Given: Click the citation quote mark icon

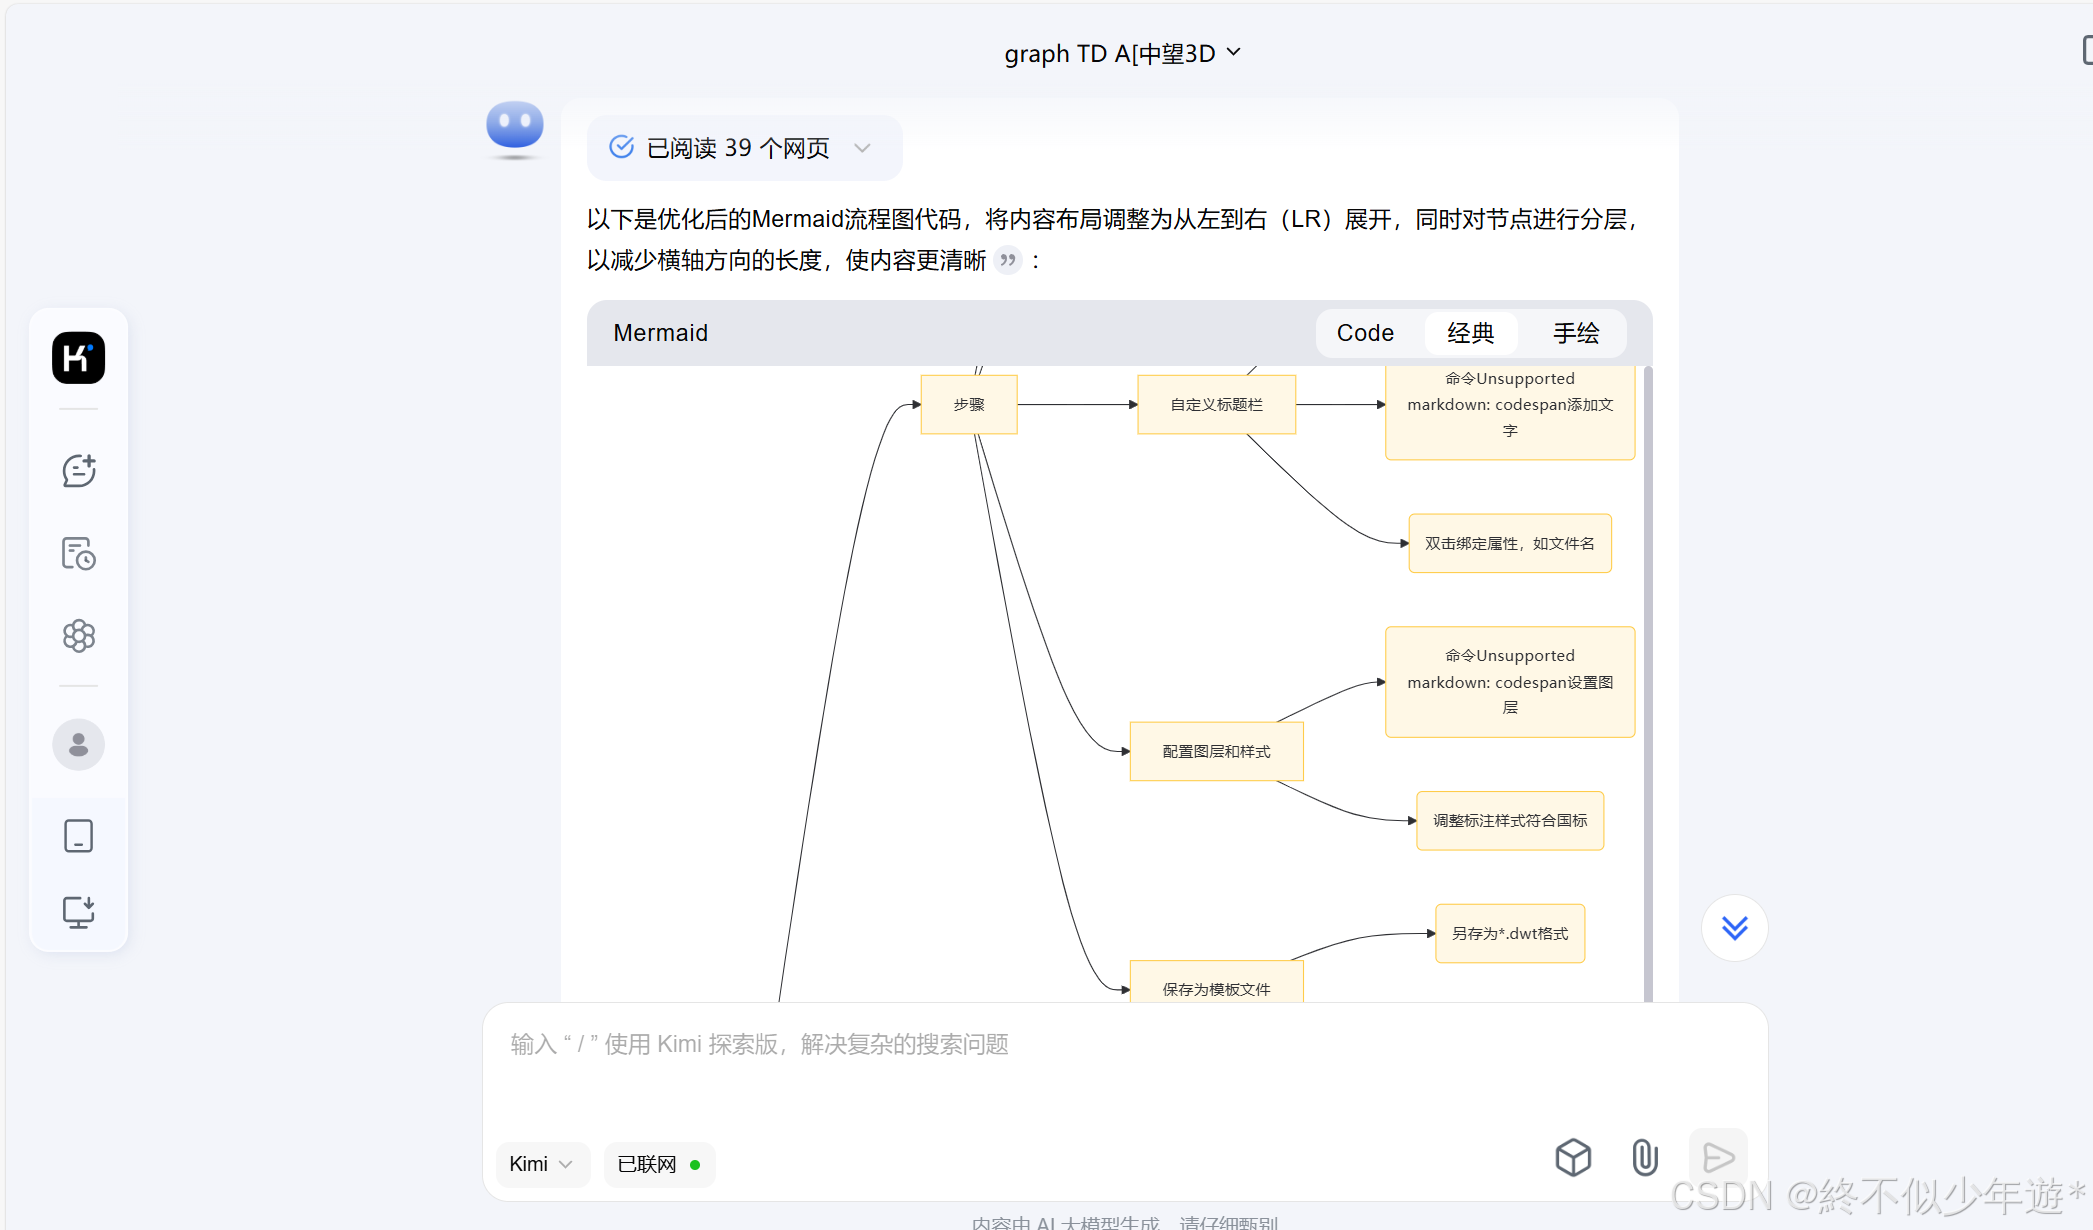Looking at the screenshot, I should (1008, 261).
